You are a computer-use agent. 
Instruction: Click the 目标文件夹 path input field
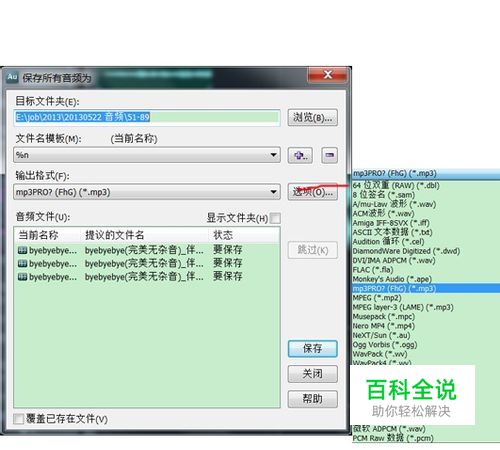point(147,117)
